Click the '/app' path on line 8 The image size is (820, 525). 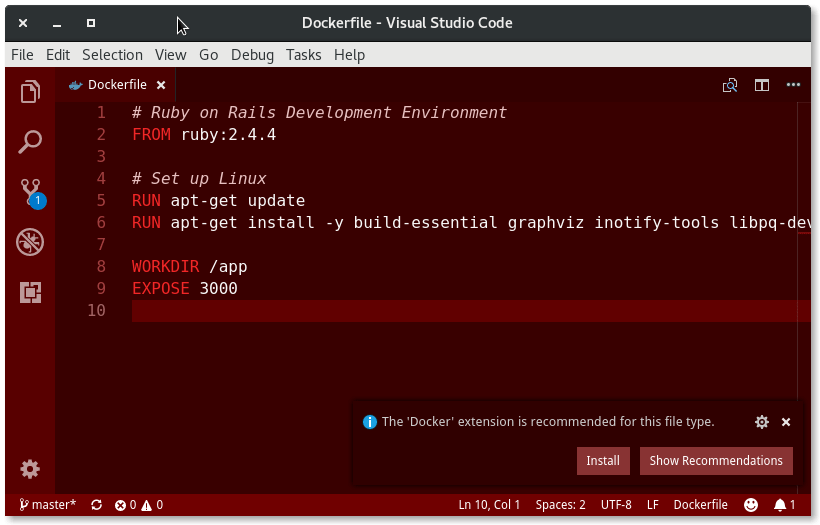click(x=229, y=267)
